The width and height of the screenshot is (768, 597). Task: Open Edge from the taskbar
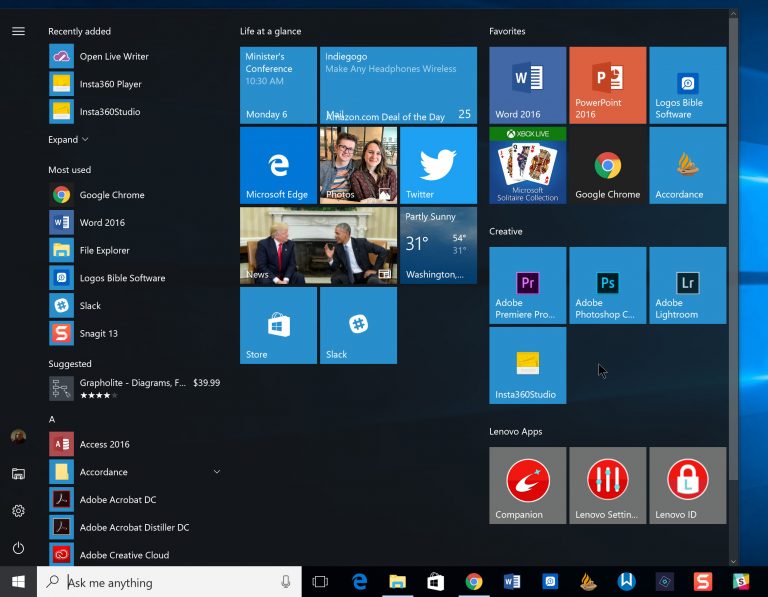click(360, 582)
